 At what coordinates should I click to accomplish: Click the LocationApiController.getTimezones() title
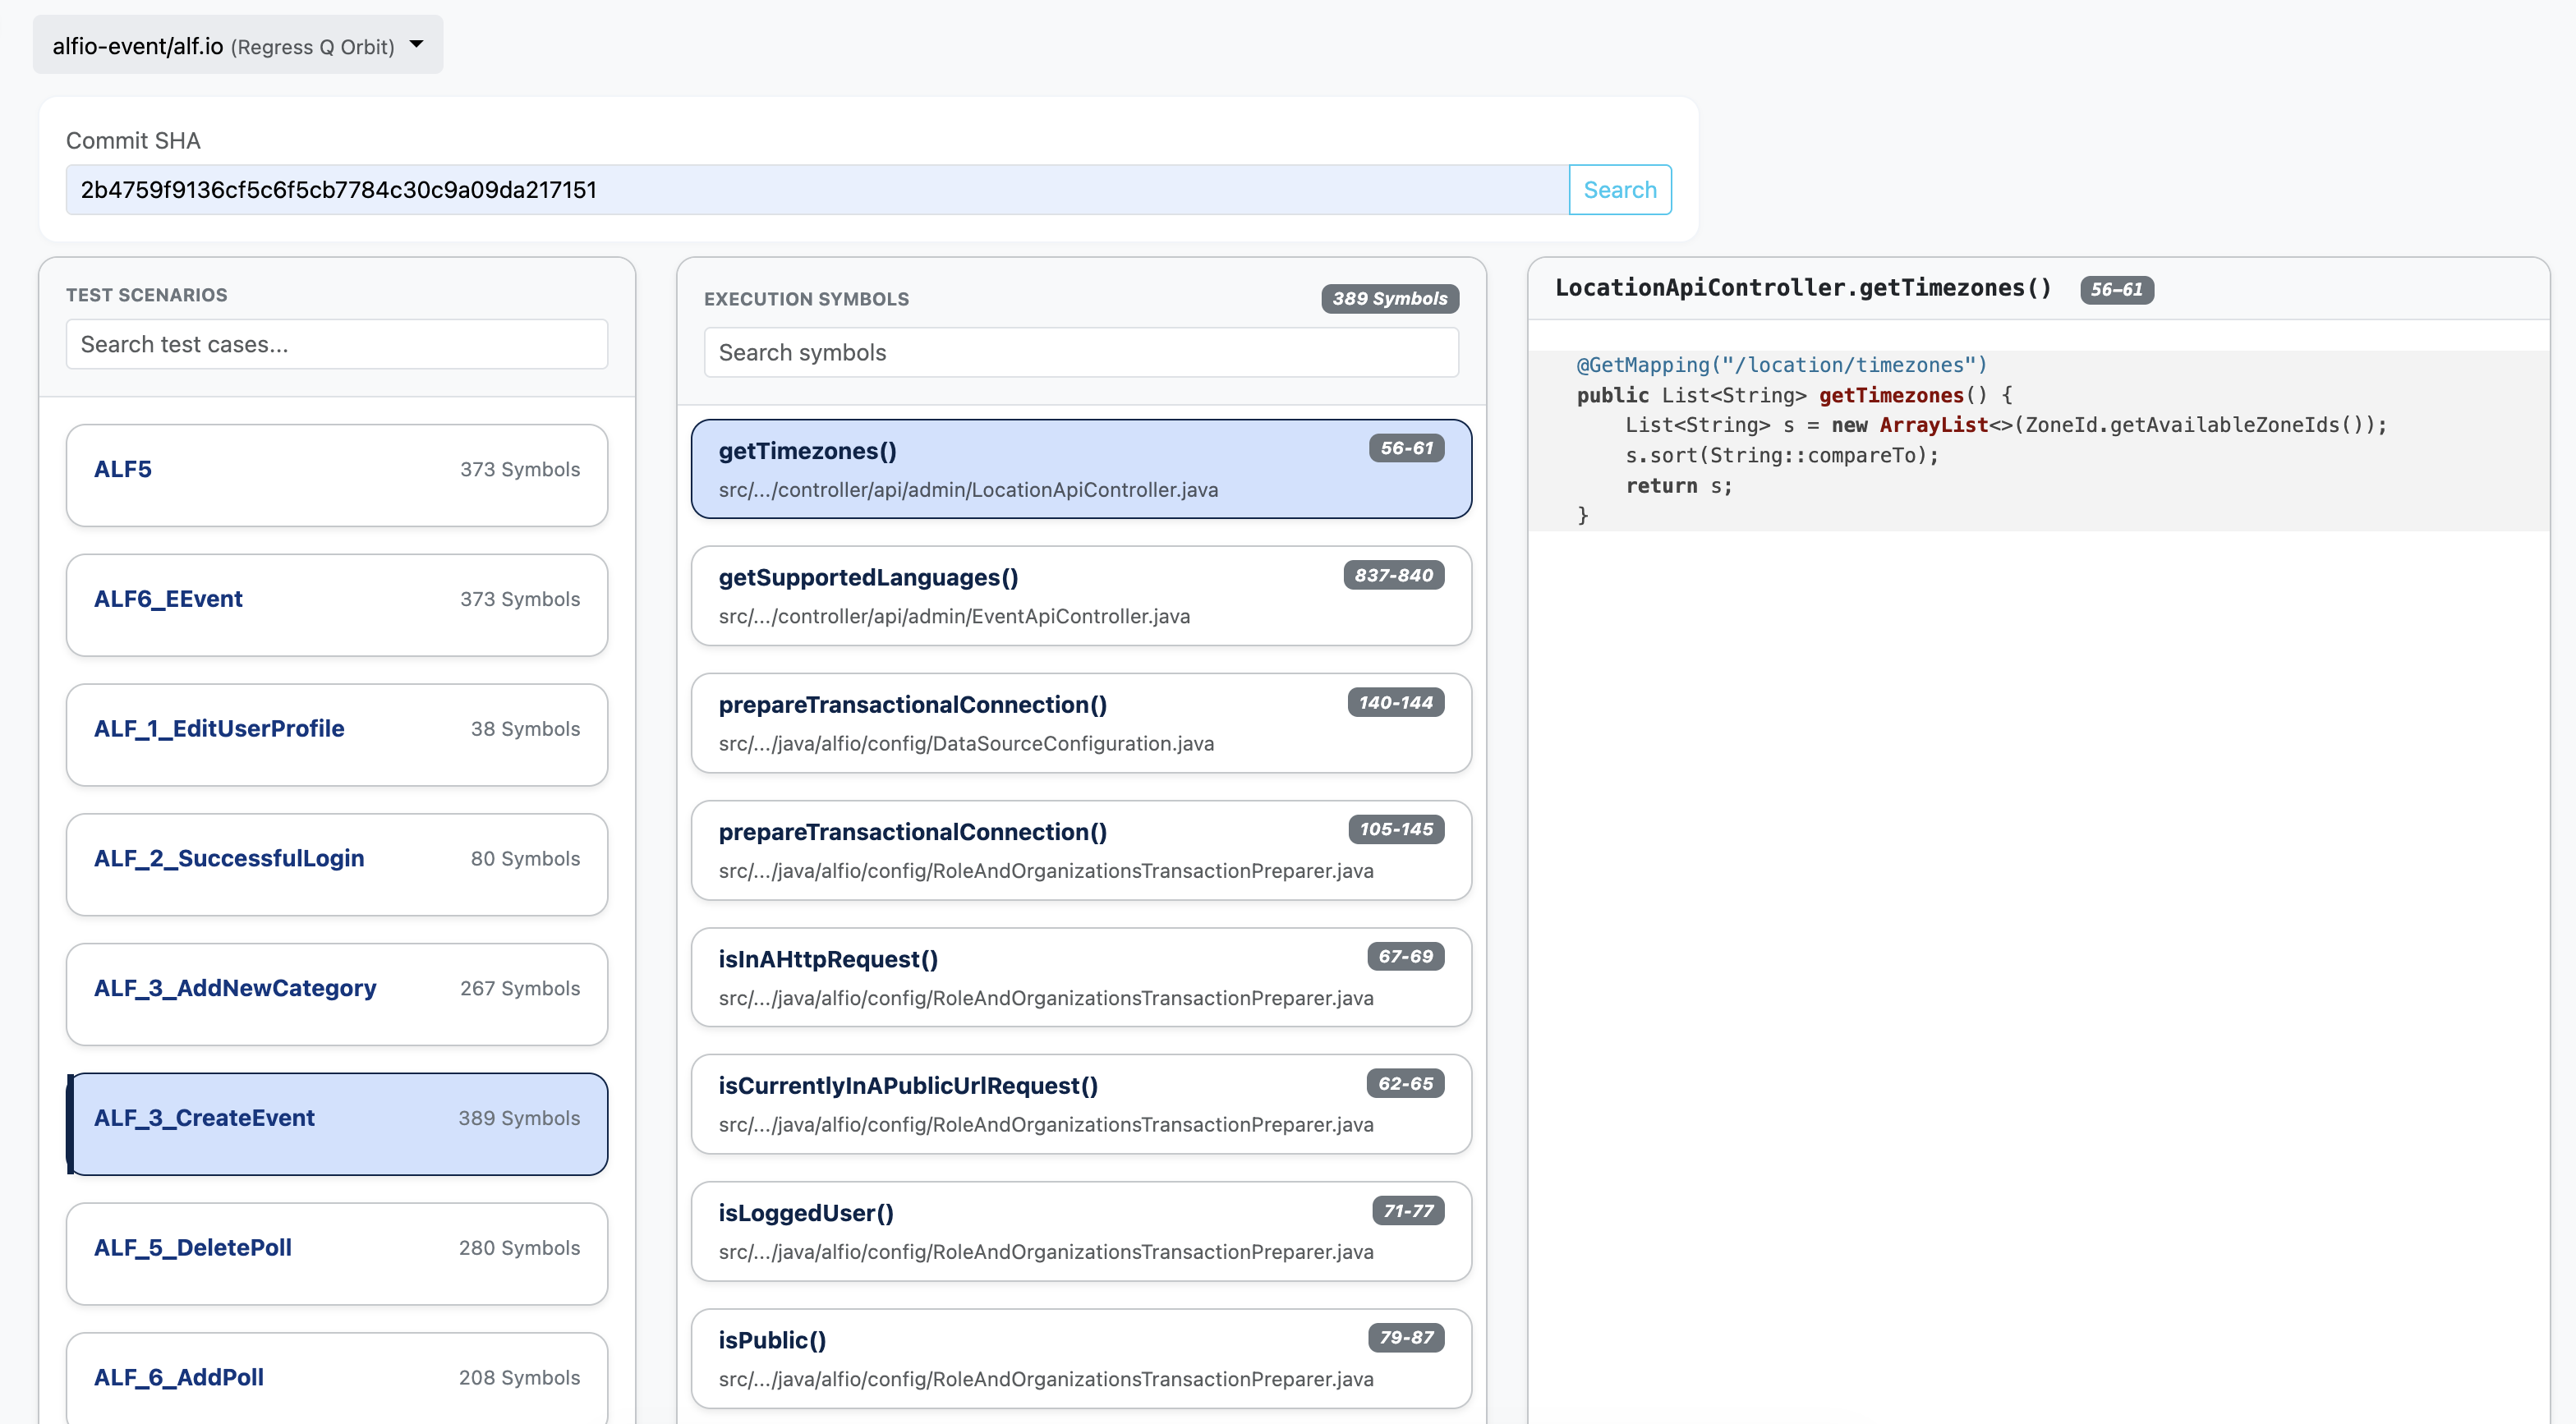[x=1802, y=288]
